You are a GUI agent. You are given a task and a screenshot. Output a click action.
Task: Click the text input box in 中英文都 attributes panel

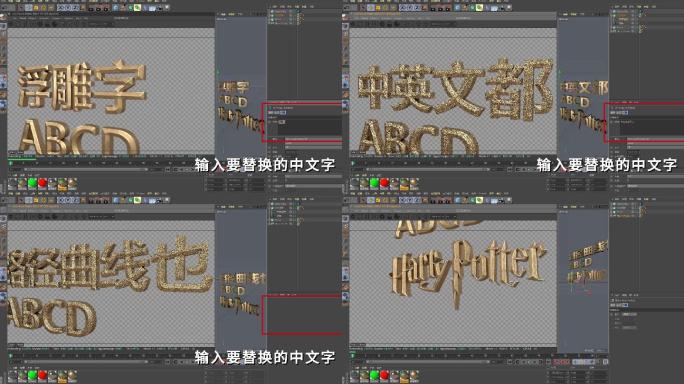[x=652, y=127]
